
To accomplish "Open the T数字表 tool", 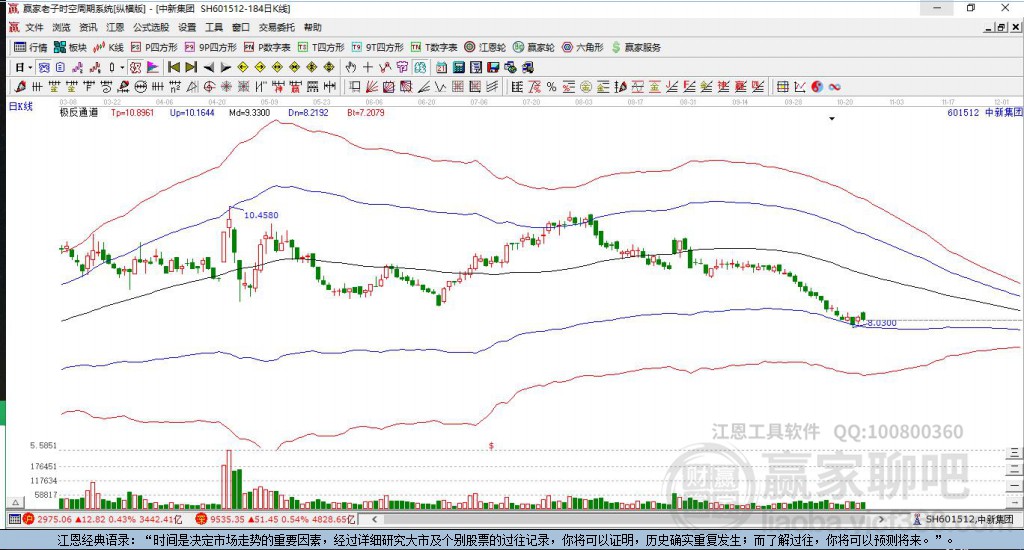I will click(x=434, y=47).
